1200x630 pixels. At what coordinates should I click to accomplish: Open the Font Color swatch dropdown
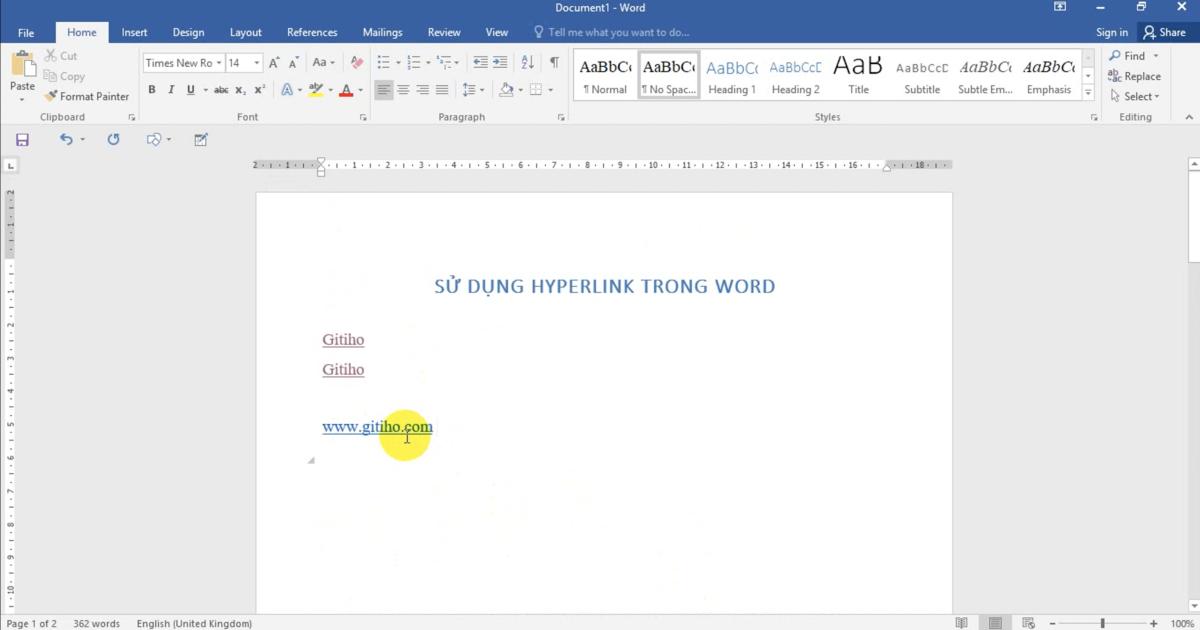359,89
